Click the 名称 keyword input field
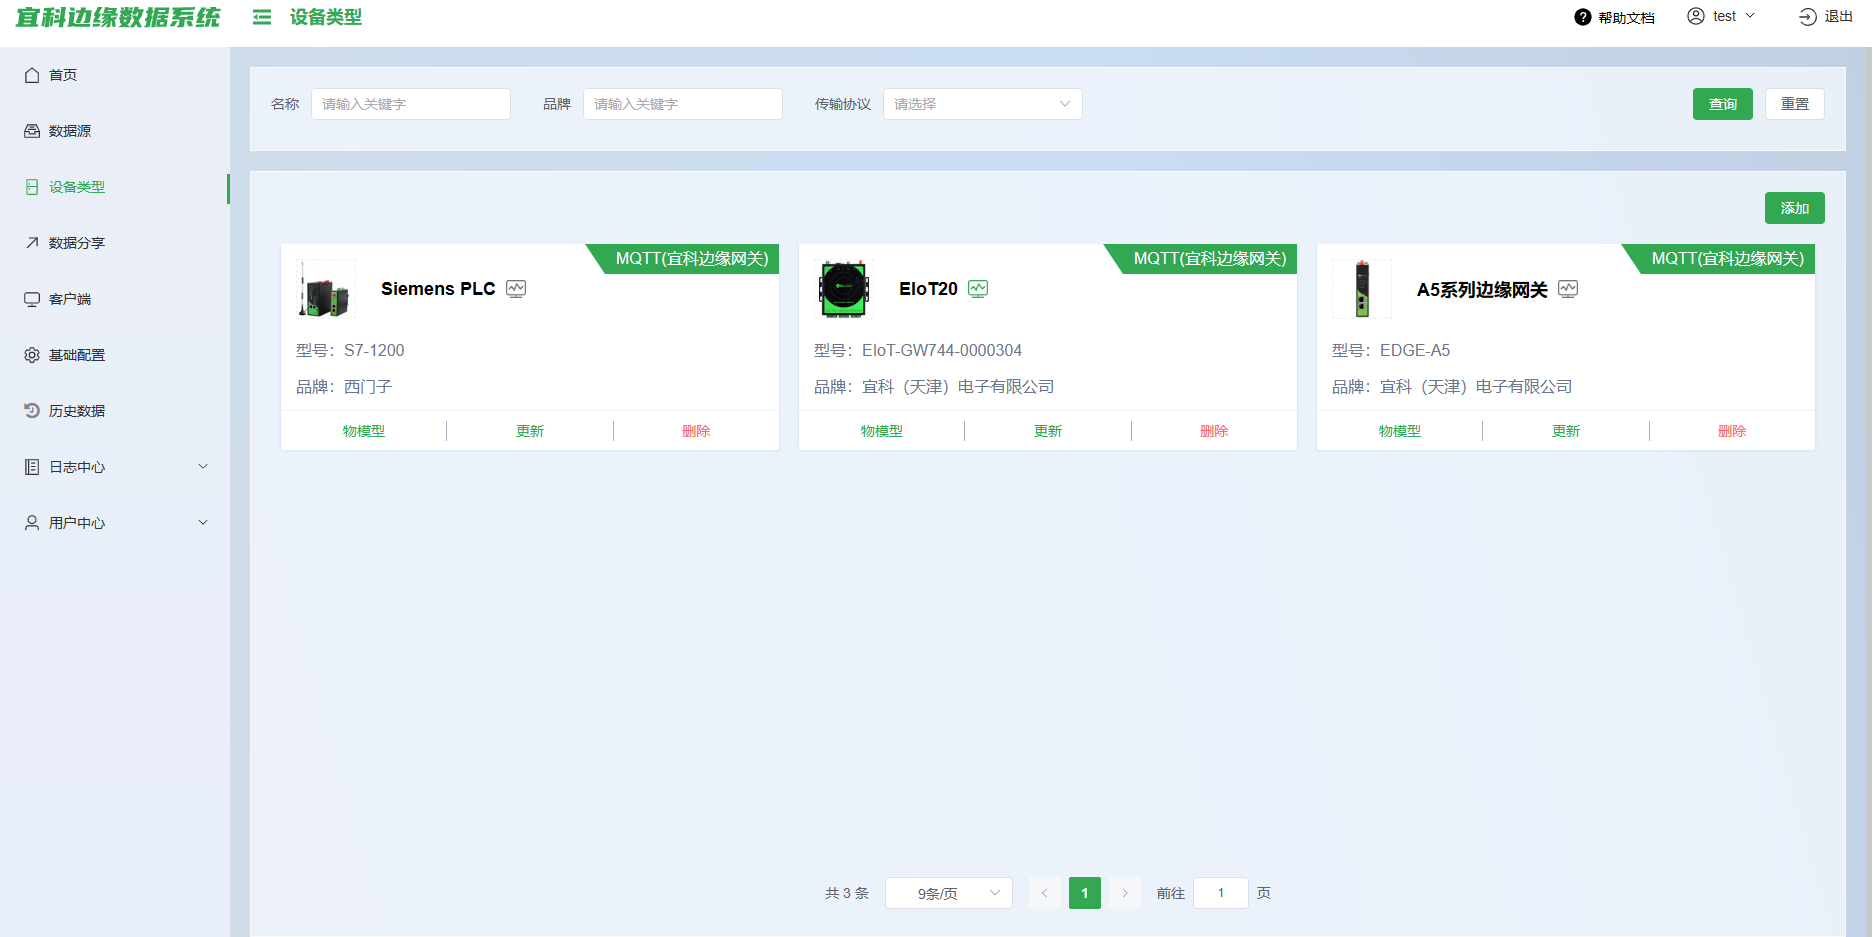 410,104
